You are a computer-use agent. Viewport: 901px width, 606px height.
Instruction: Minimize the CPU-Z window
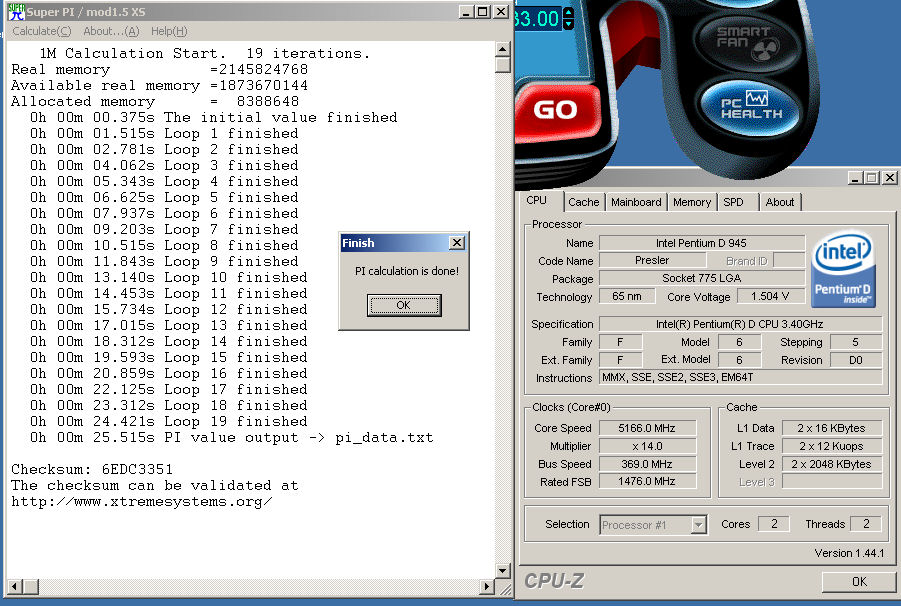(x=855, y=179)
